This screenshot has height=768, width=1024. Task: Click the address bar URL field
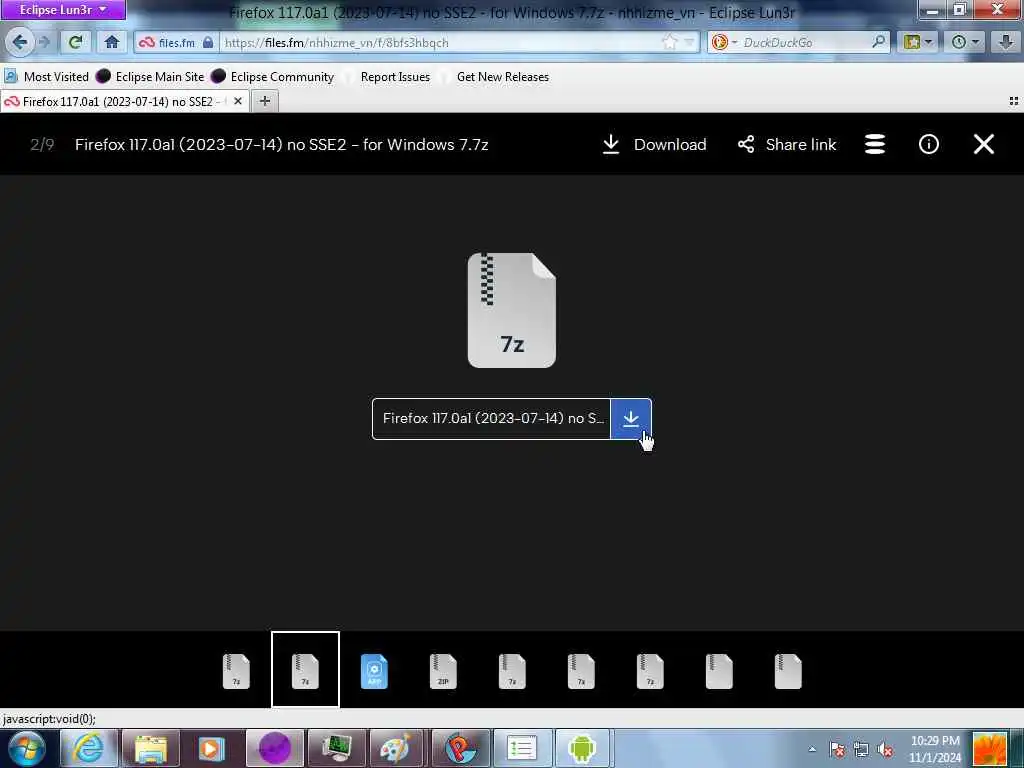pyautogui.click(x=441, y=42)
